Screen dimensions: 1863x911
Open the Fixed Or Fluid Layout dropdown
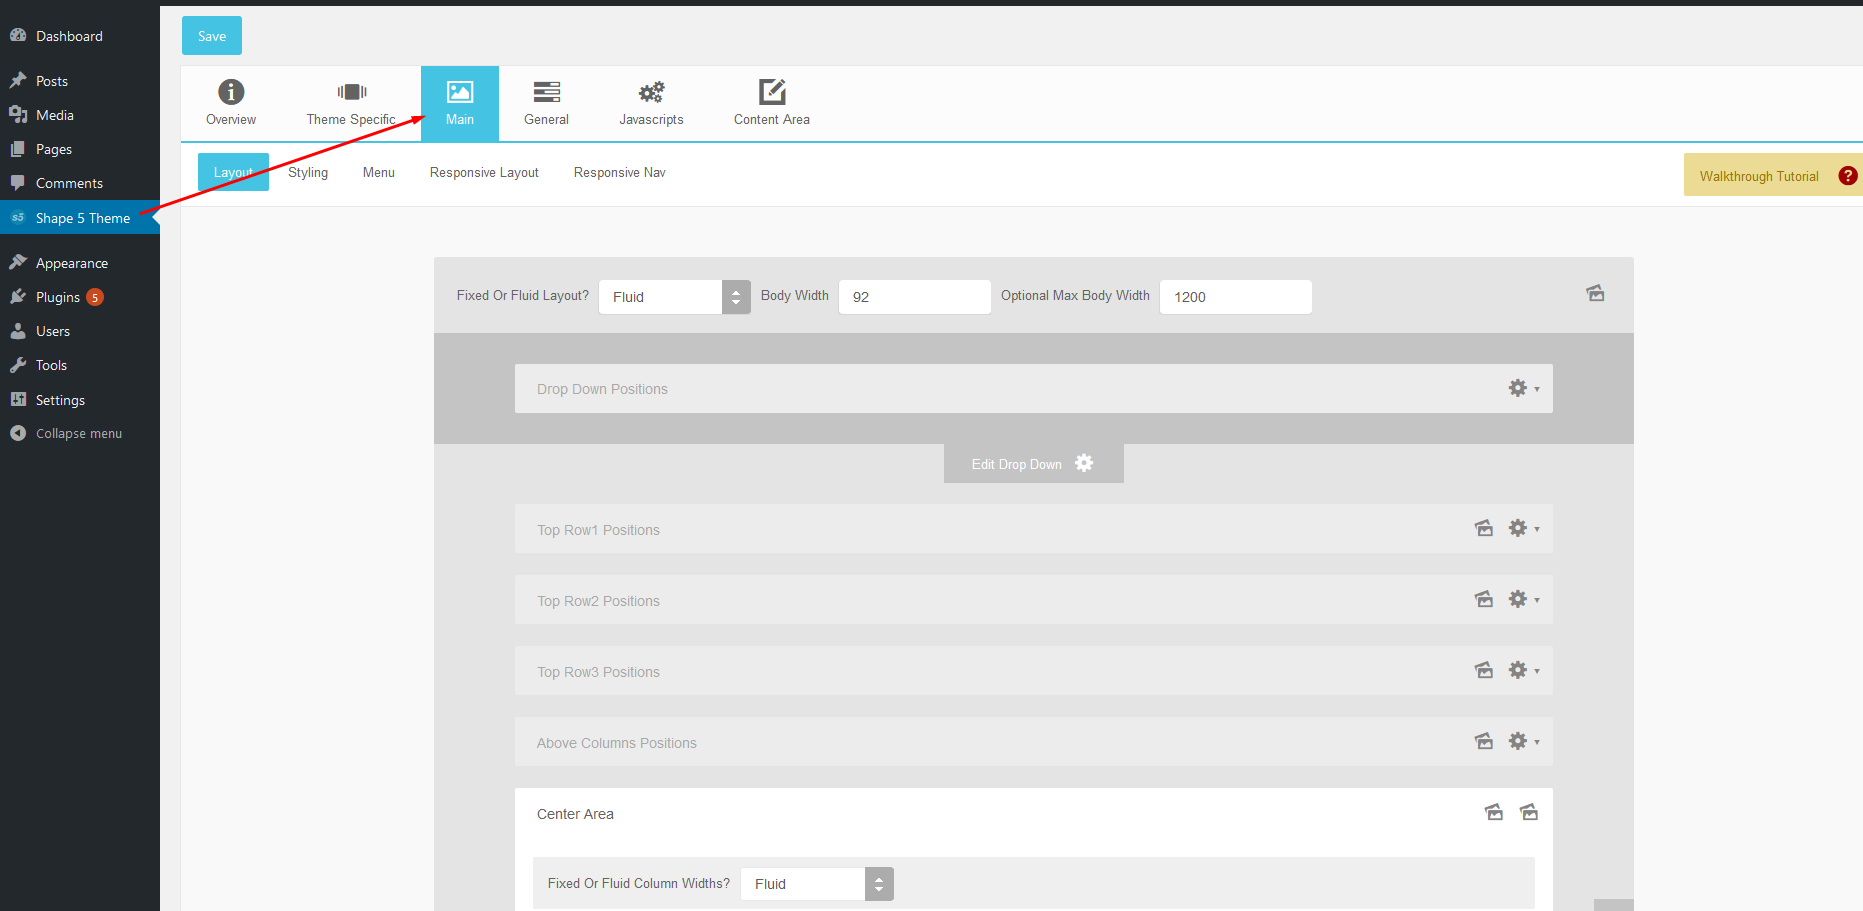coord(674,297)
